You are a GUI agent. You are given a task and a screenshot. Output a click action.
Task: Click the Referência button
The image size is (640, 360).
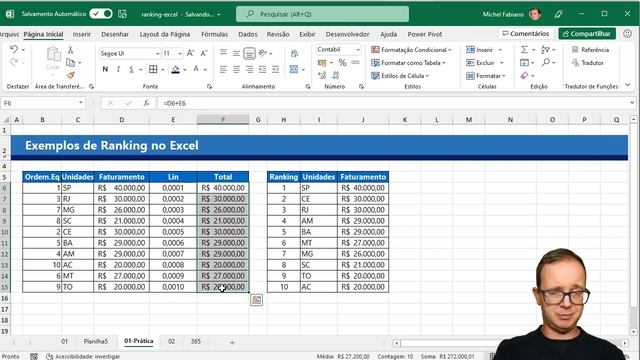coord(590,50)
